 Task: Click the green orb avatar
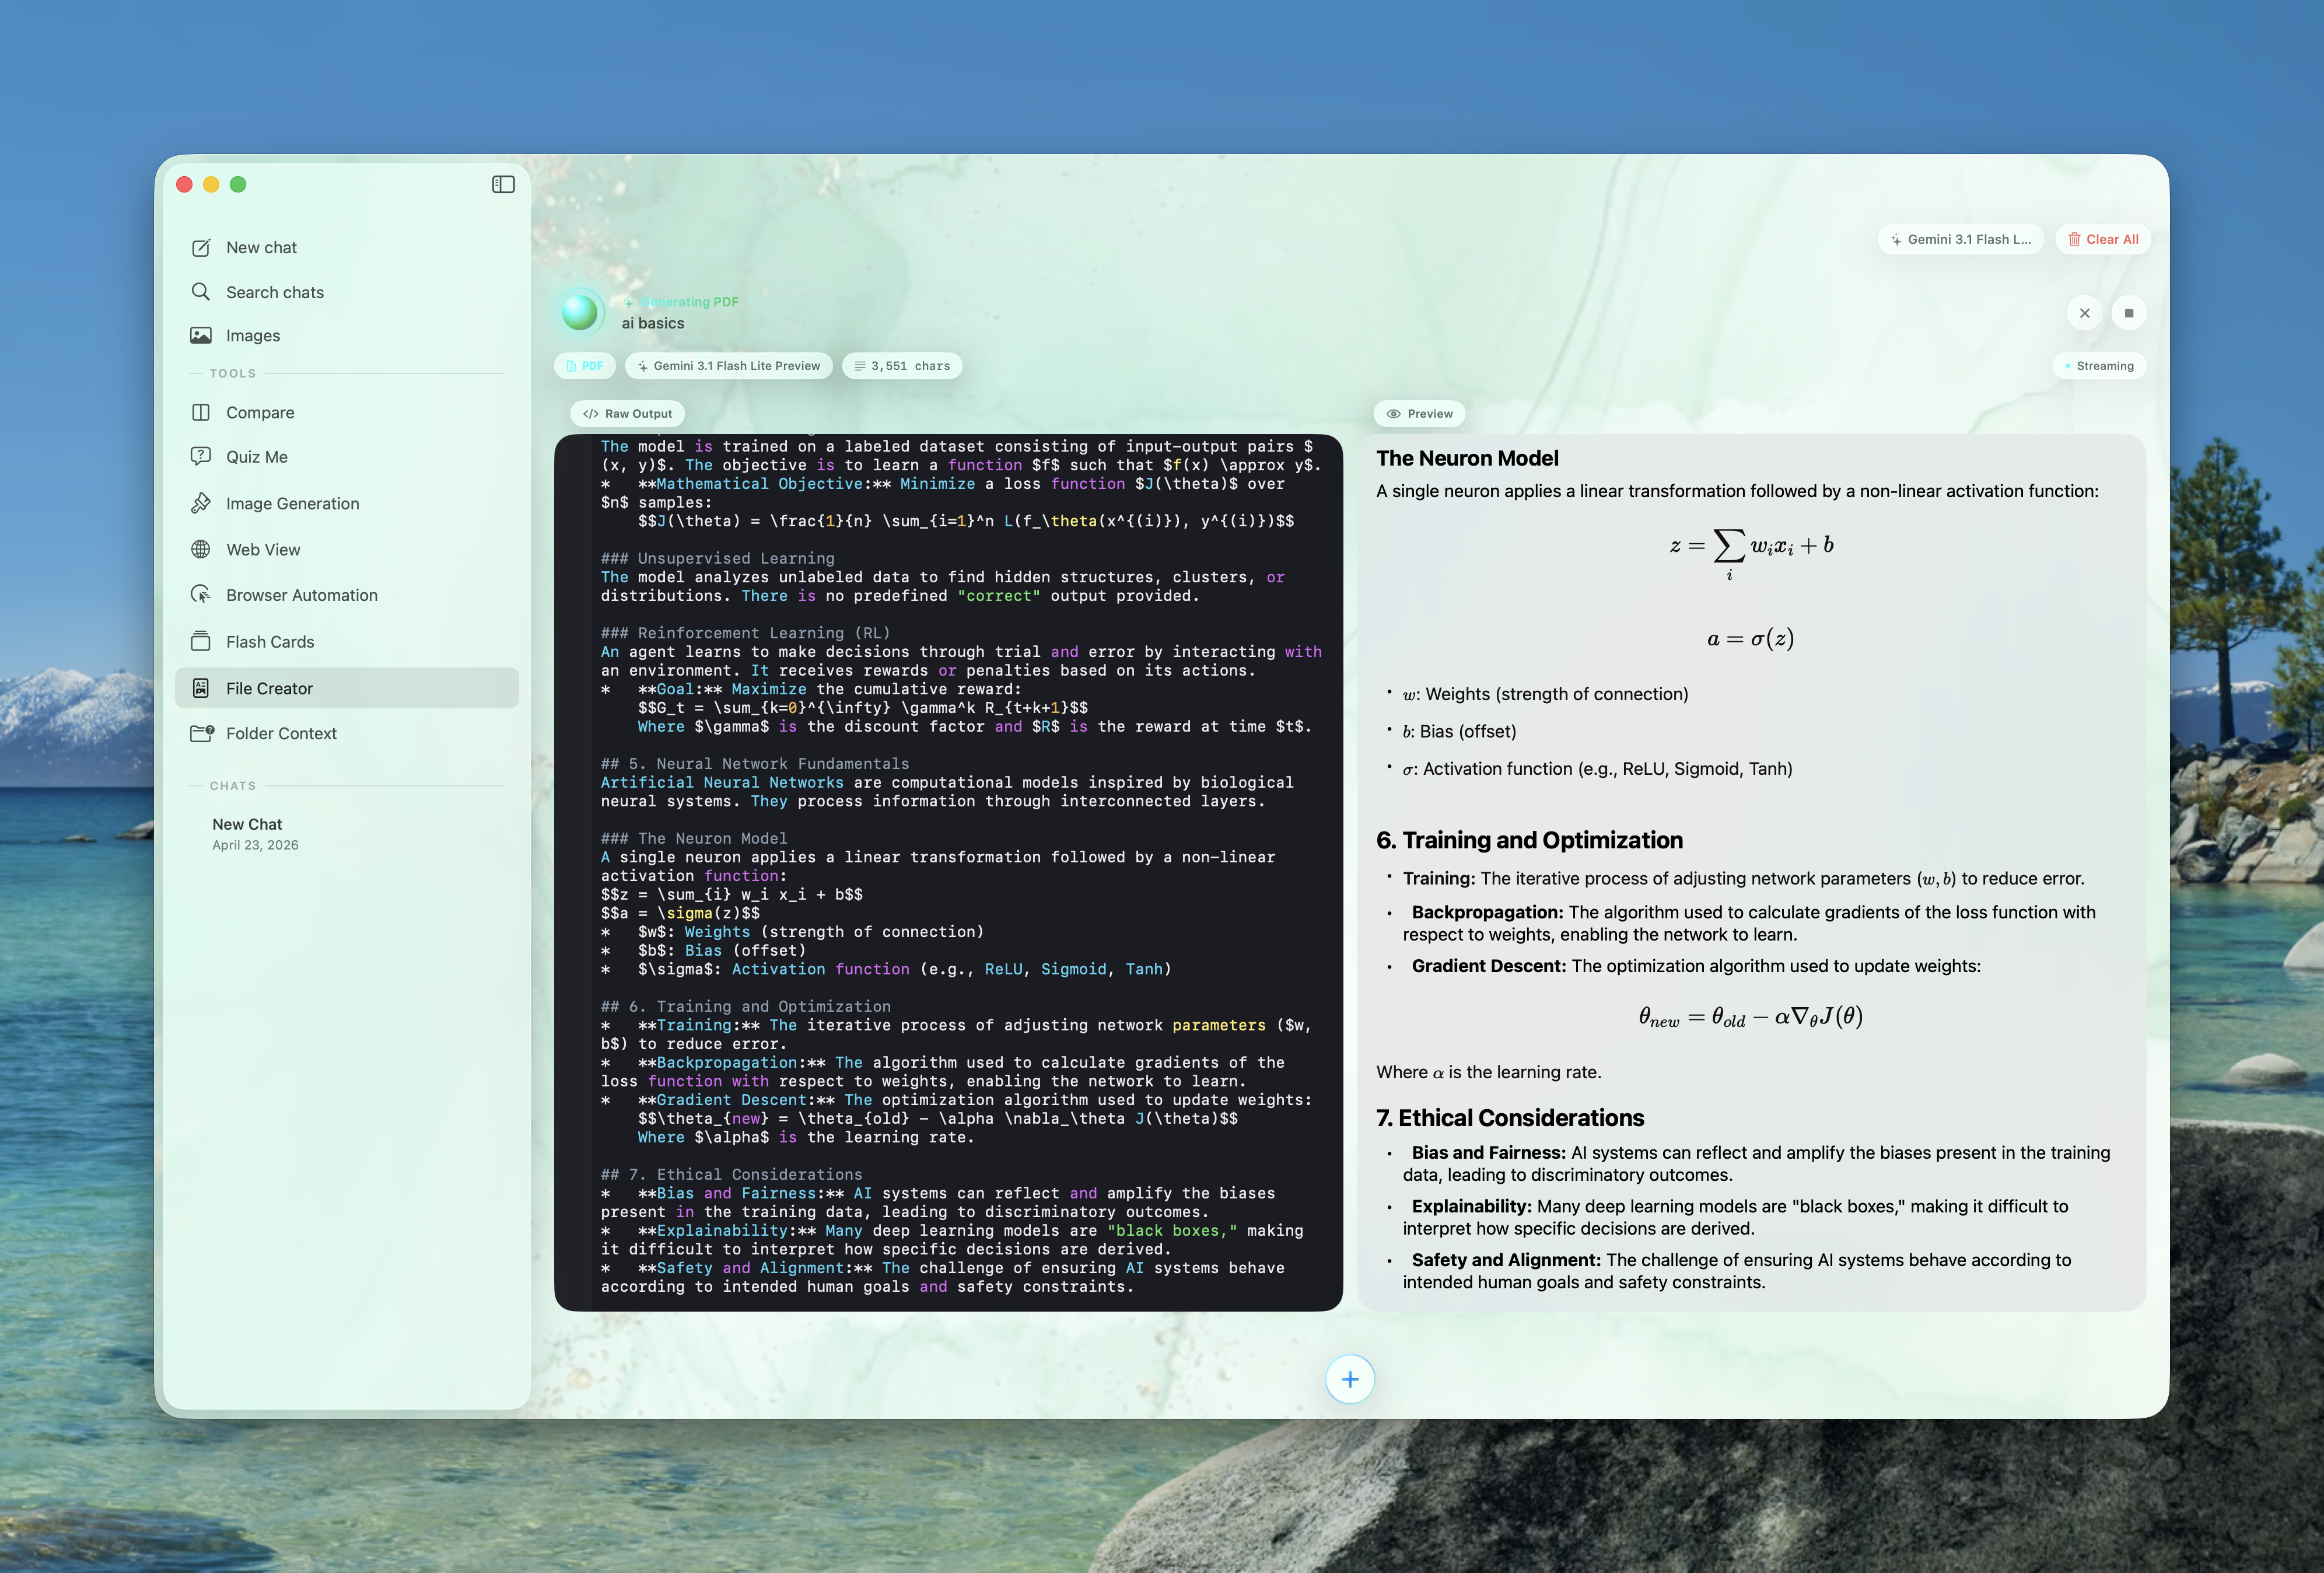click(580, 312)
